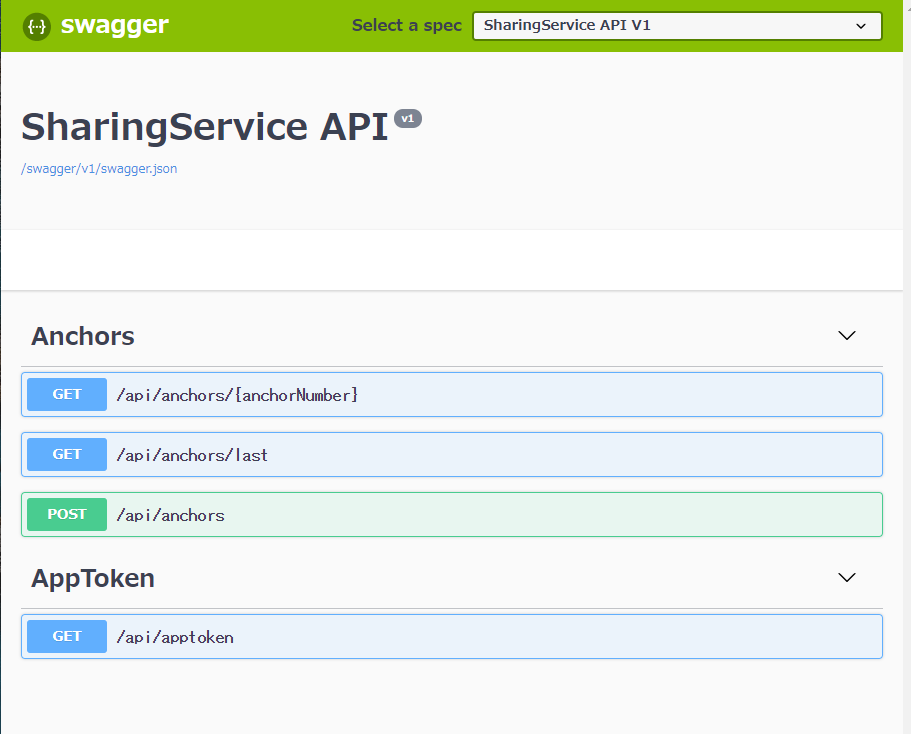The image size is (911, 734).
Task: Open the /swagger/v1/swagger.json link
Action: point(99,169)
